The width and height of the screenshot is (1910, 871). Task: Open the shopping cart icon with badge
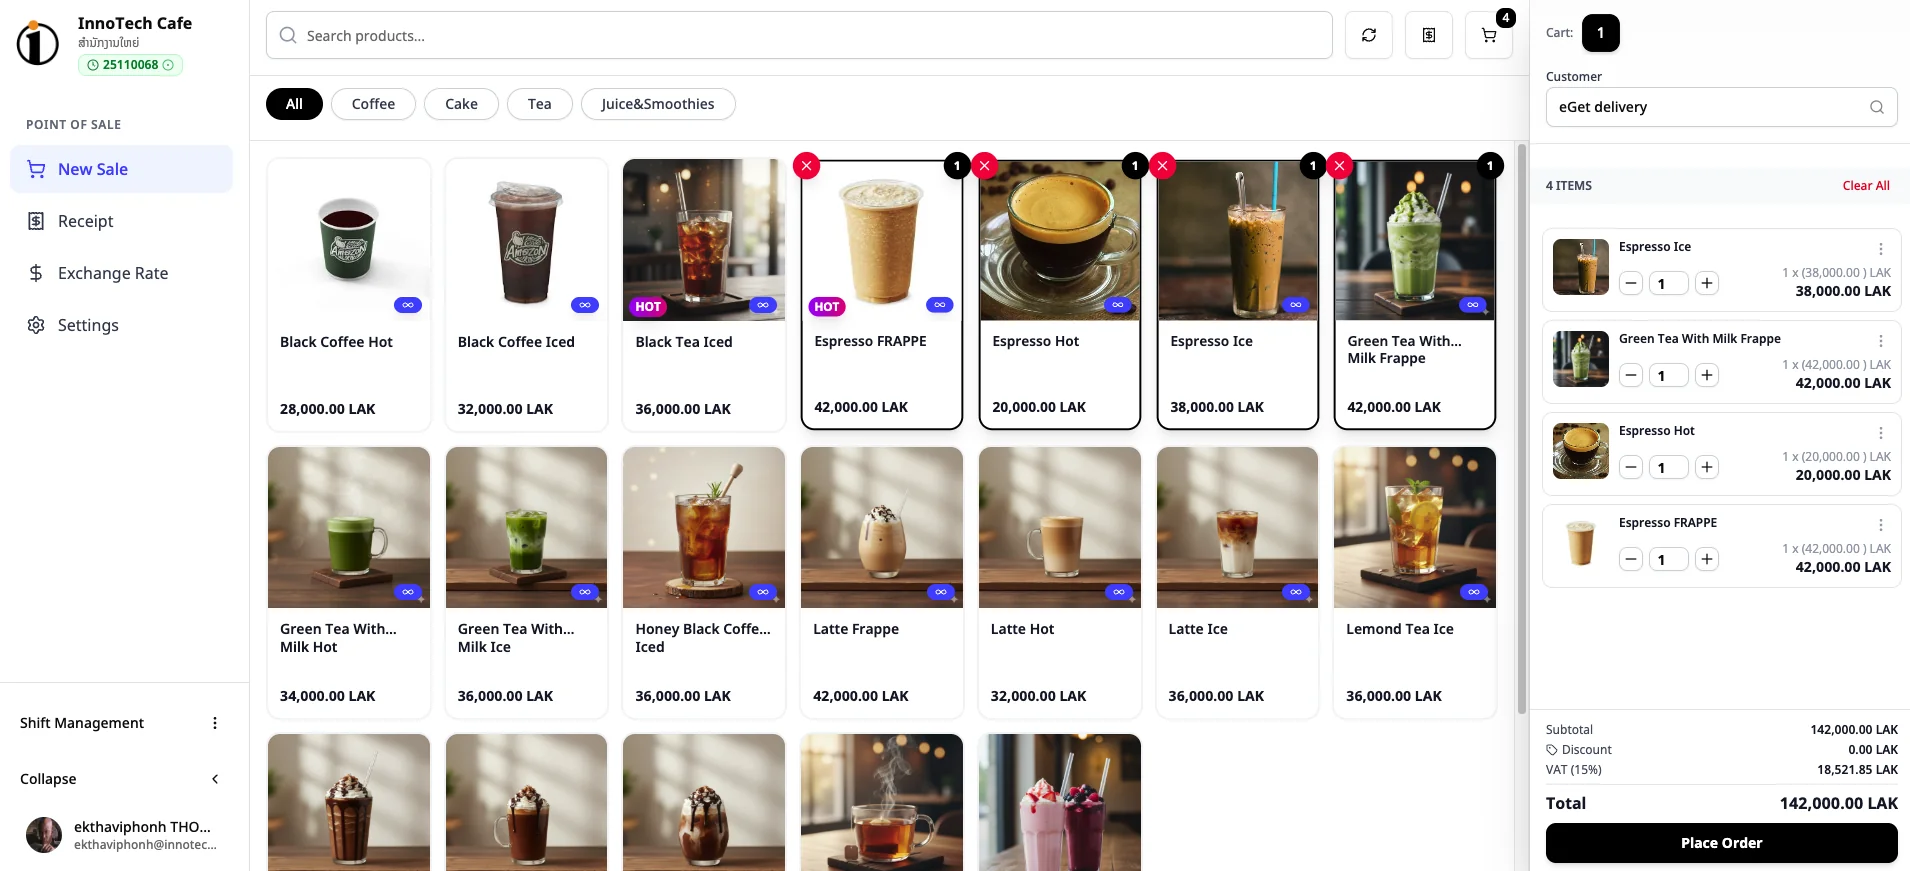1488,36
